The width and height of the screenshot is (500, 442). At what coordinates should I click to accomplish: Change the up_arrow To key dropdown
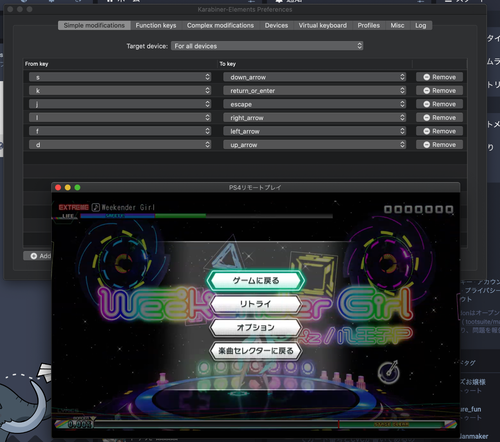[x=315, y=145]
